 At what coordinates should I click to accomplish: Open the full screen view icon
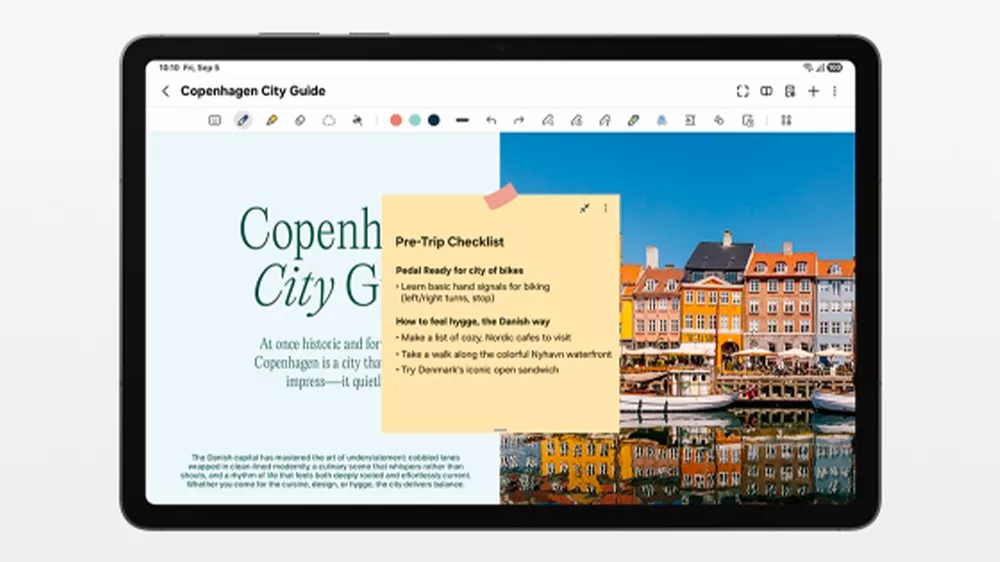[742, 91]
